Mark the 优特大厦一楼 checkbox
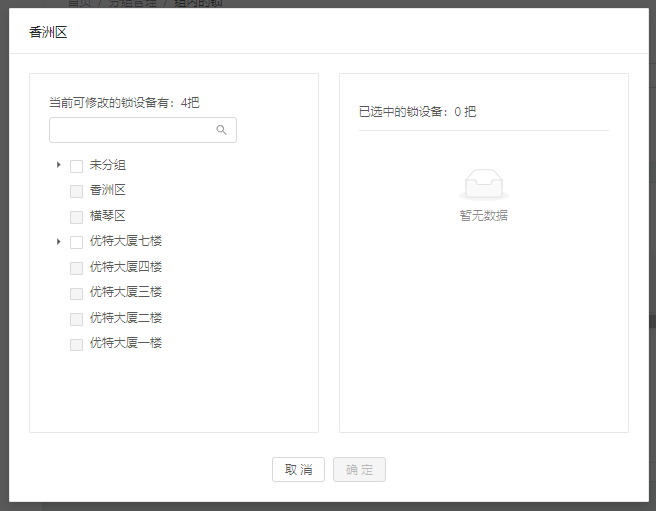This screenshot has height=511, width=656. 76,344
